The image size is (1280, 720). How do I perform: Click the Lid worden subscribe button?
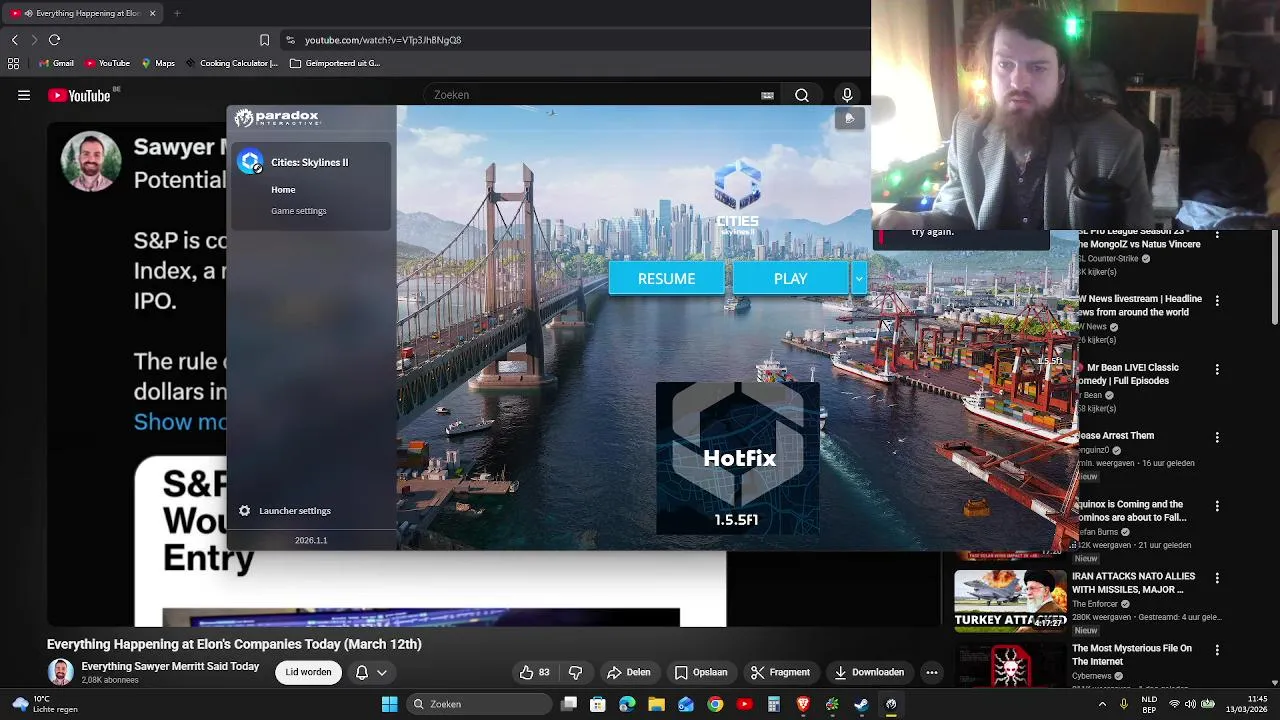coord(308,672)
